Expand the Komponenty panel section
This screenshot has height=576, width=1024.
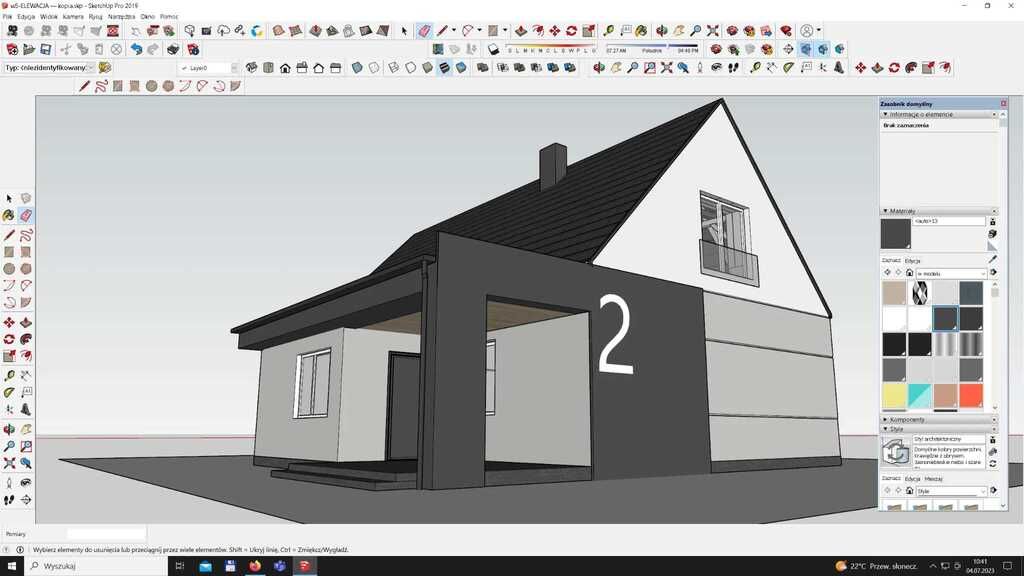point(906,419)
